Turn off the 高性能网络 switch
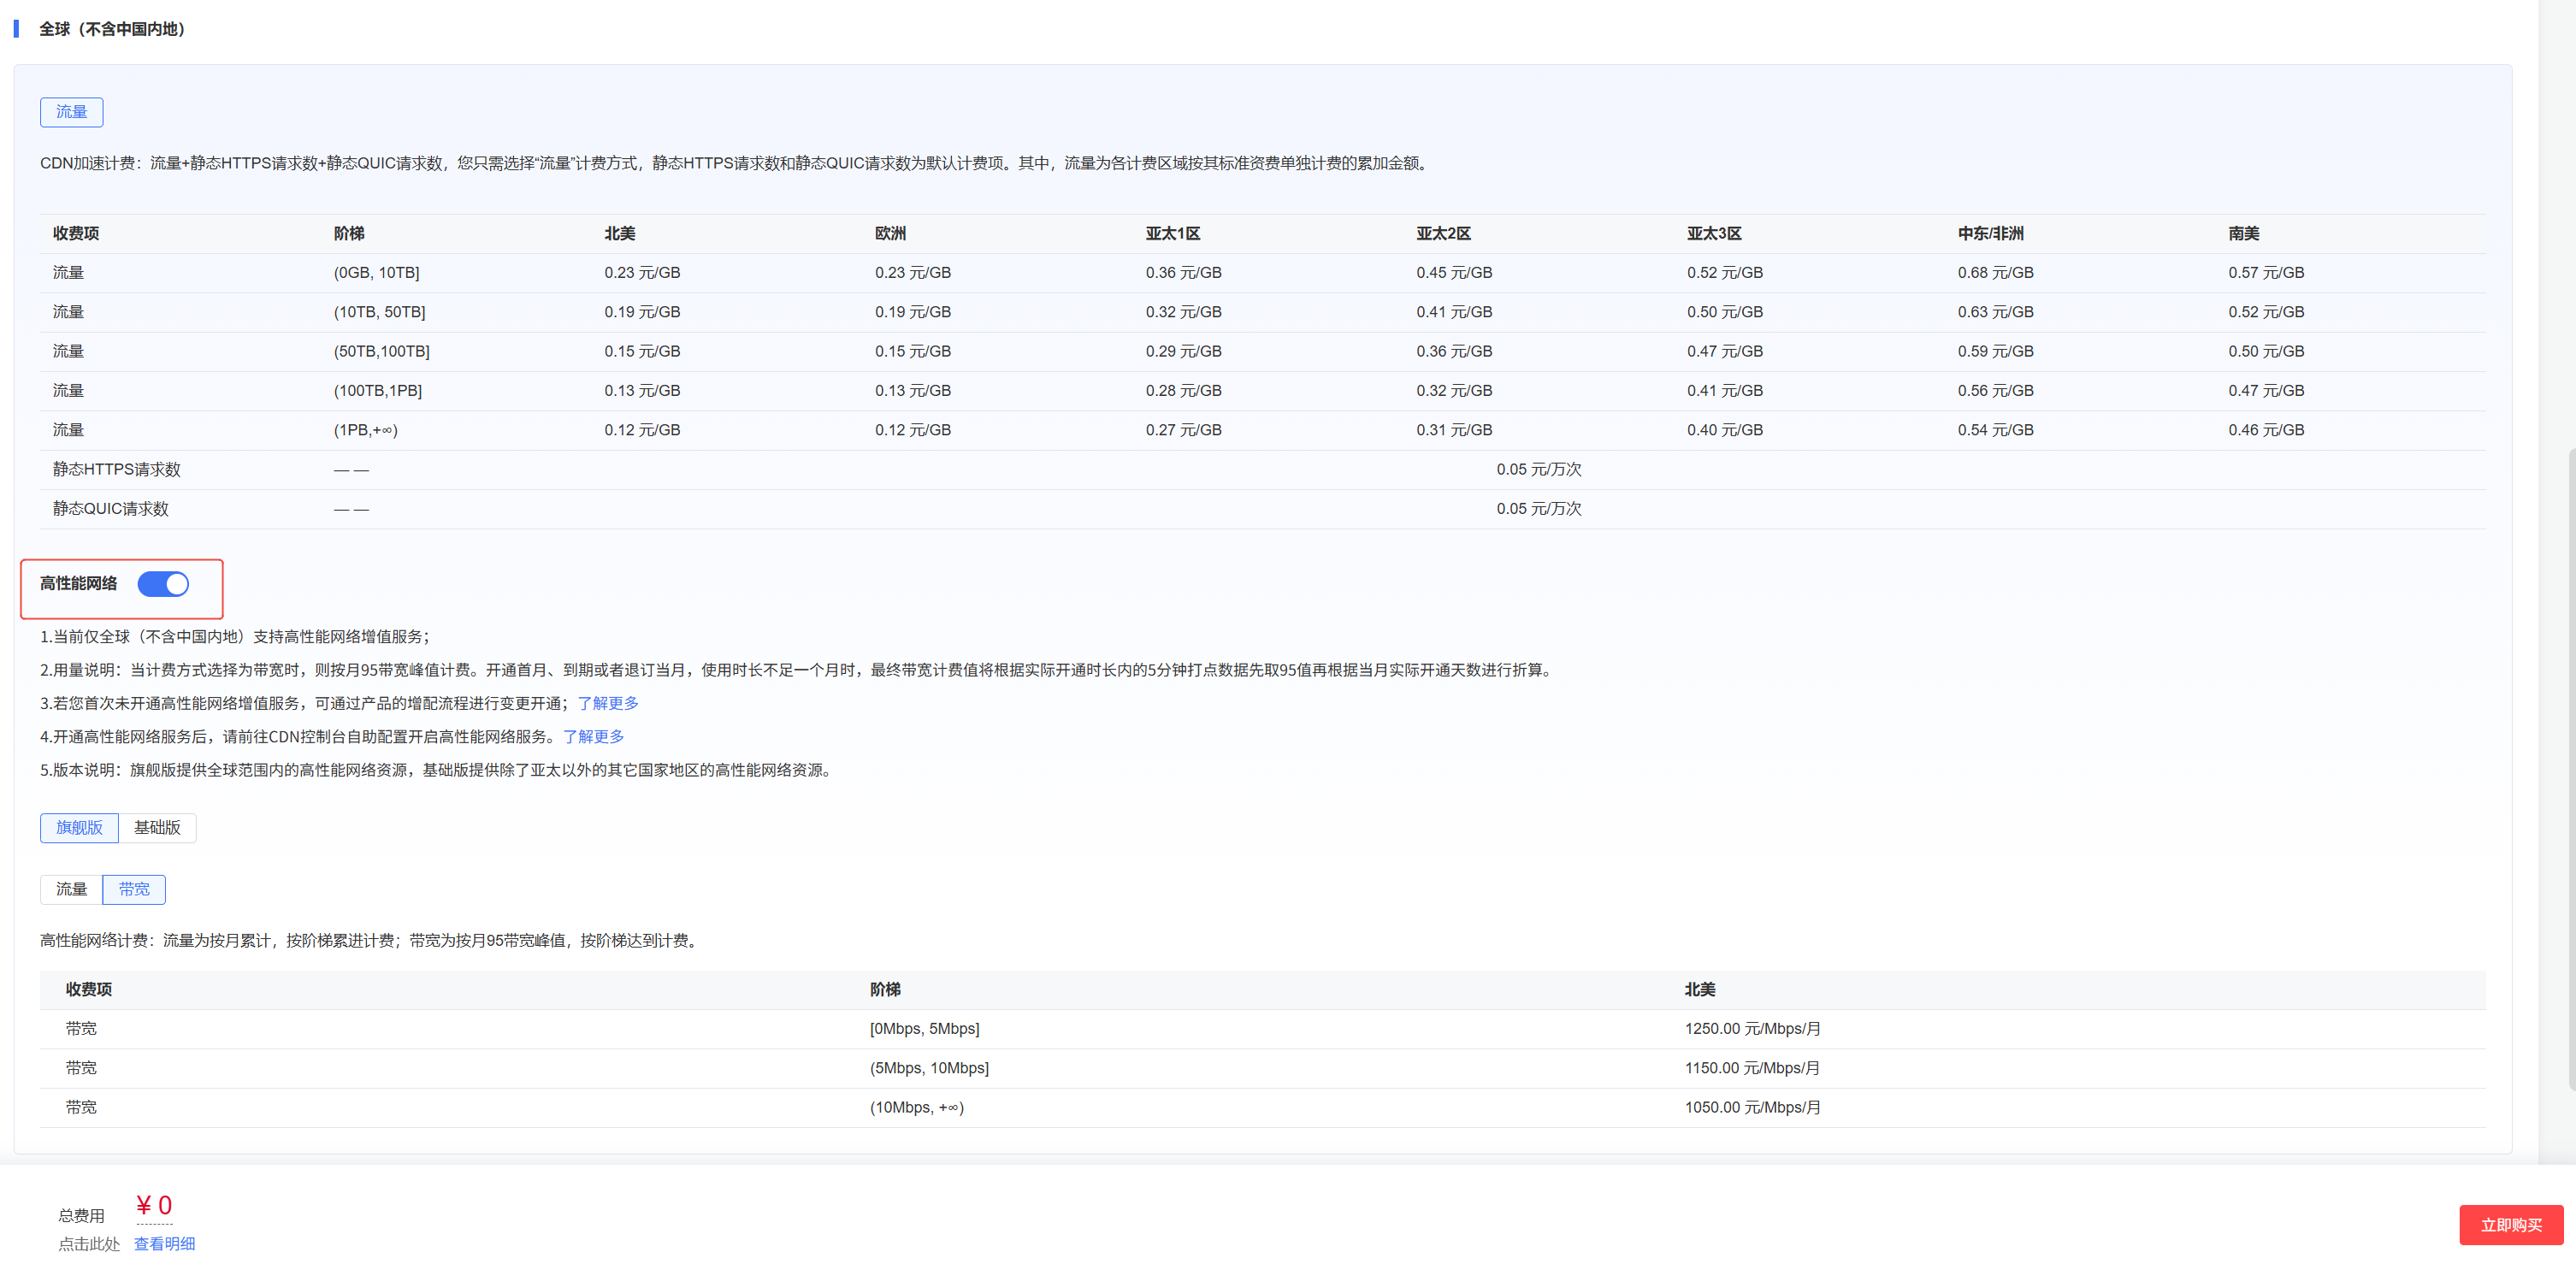This screenshot has width=2576, height=1264. tap(163, 584)
